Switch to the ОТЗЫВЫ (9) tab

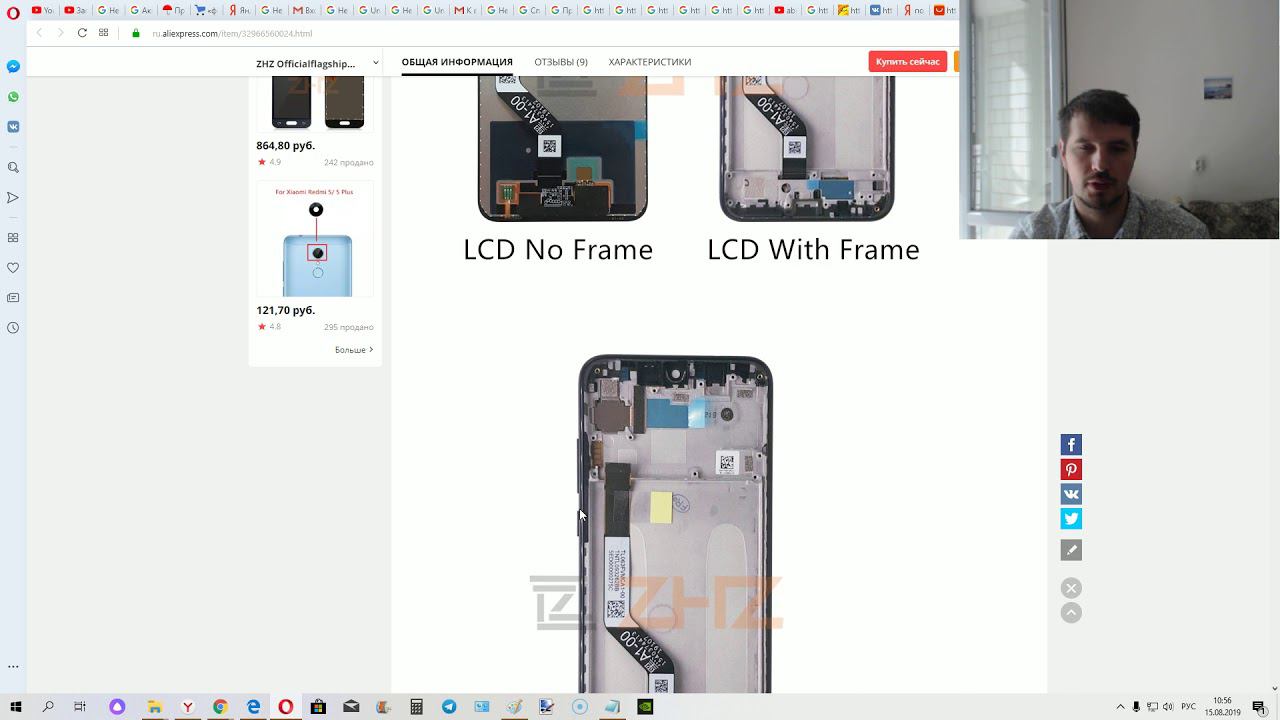[561, 62]
